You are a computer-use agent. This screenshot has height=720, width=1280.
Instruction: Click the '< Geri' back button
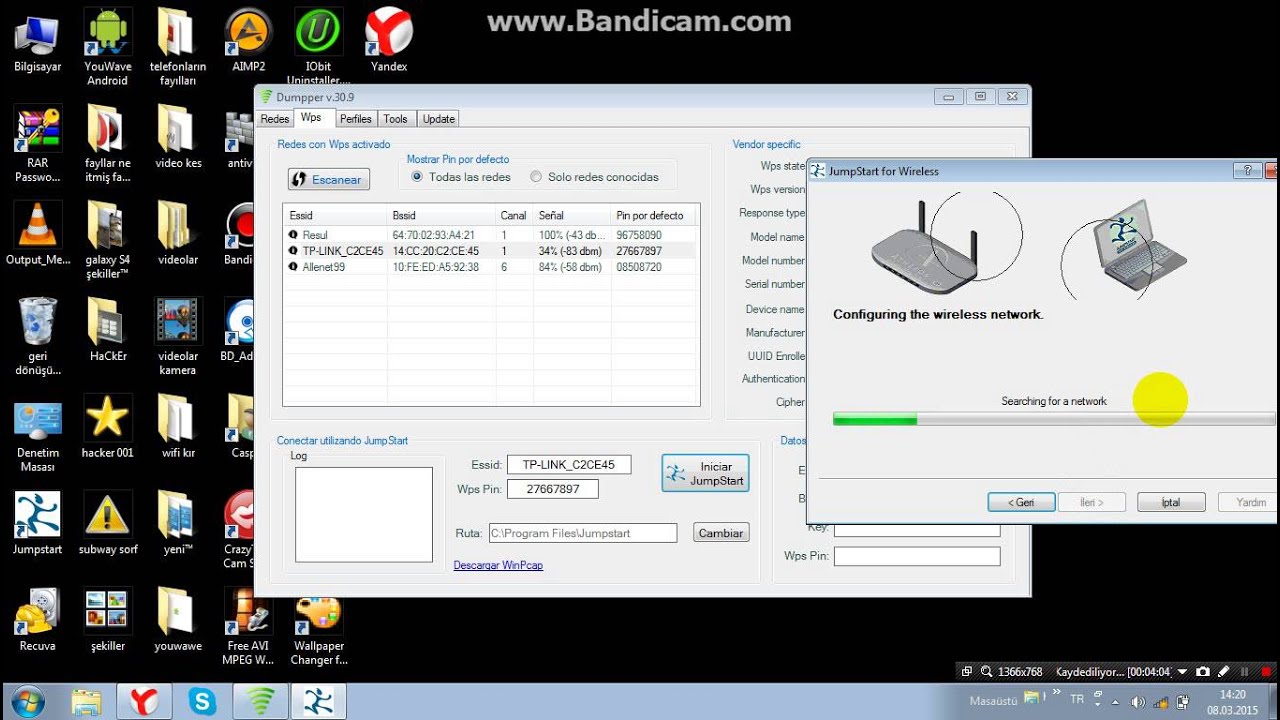[x=1022, y=502]
